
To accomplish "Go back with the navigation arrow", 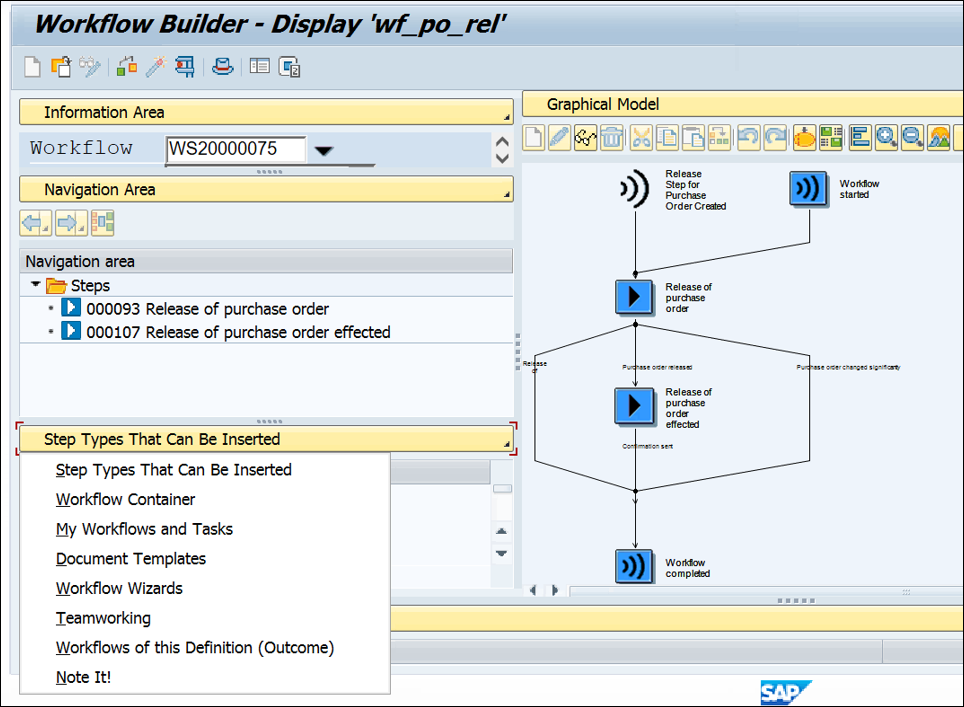I will click(x=33, y=222).
